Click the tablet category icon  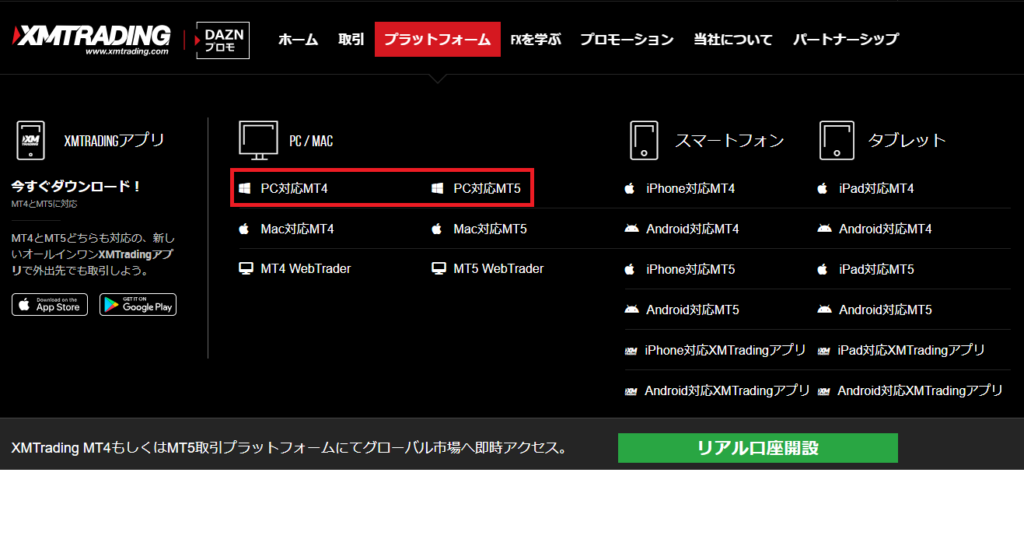tap(835, 140)
